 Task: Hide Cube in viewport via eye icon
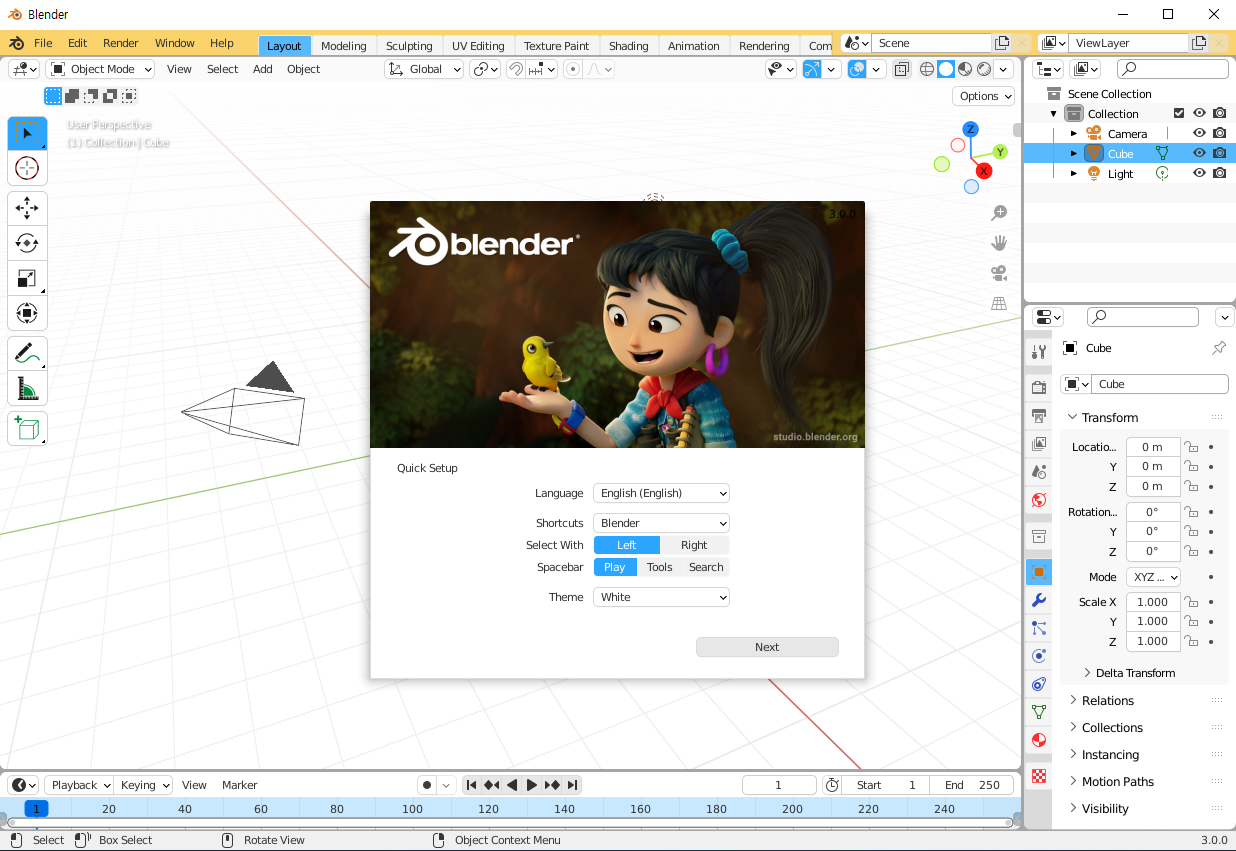[x=1199, y=153]
